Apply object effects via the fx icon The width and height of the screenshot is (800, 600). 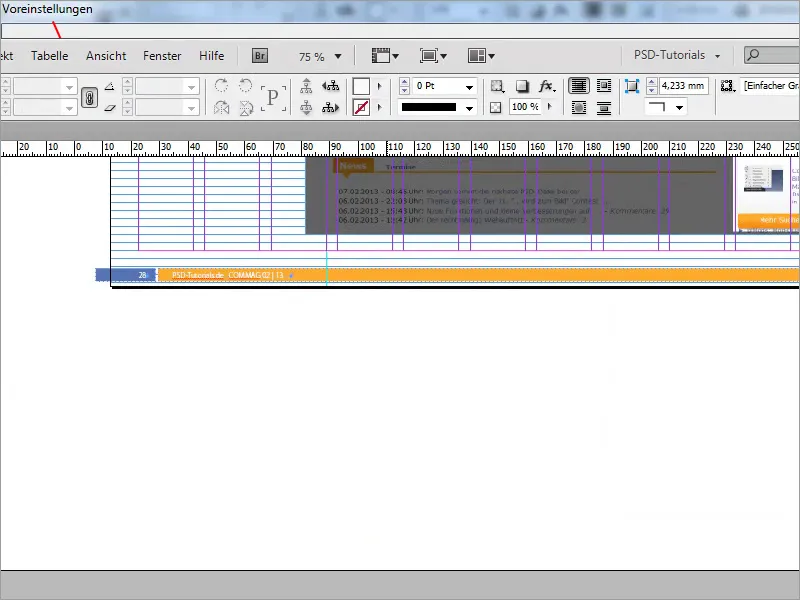pyautogui.click(x=545, y=86)
